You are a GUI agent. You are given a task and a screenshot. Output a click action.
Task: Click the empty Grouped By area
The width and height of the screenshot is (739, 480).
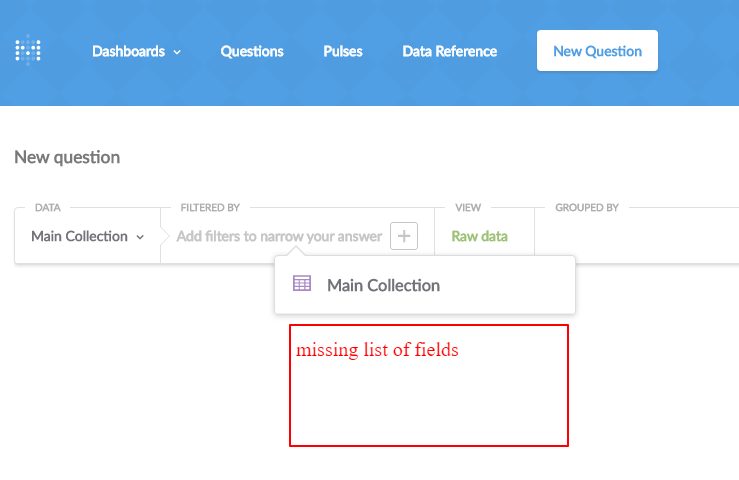tap(637, 236)
